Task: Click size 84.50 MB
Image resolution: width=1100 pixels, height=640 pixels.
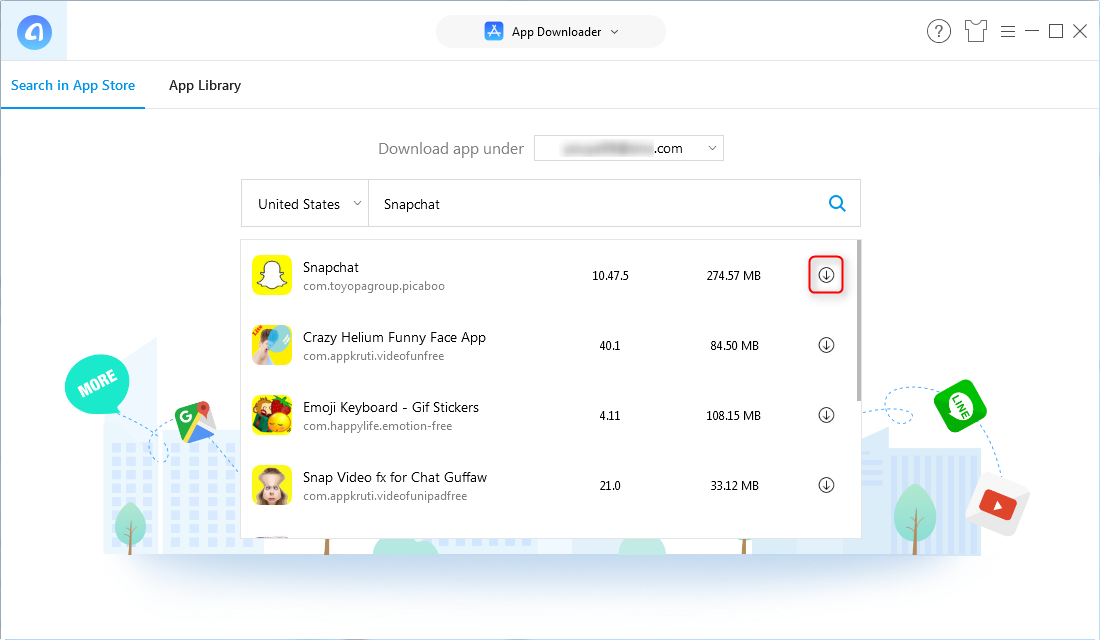Action: [735, 346]
